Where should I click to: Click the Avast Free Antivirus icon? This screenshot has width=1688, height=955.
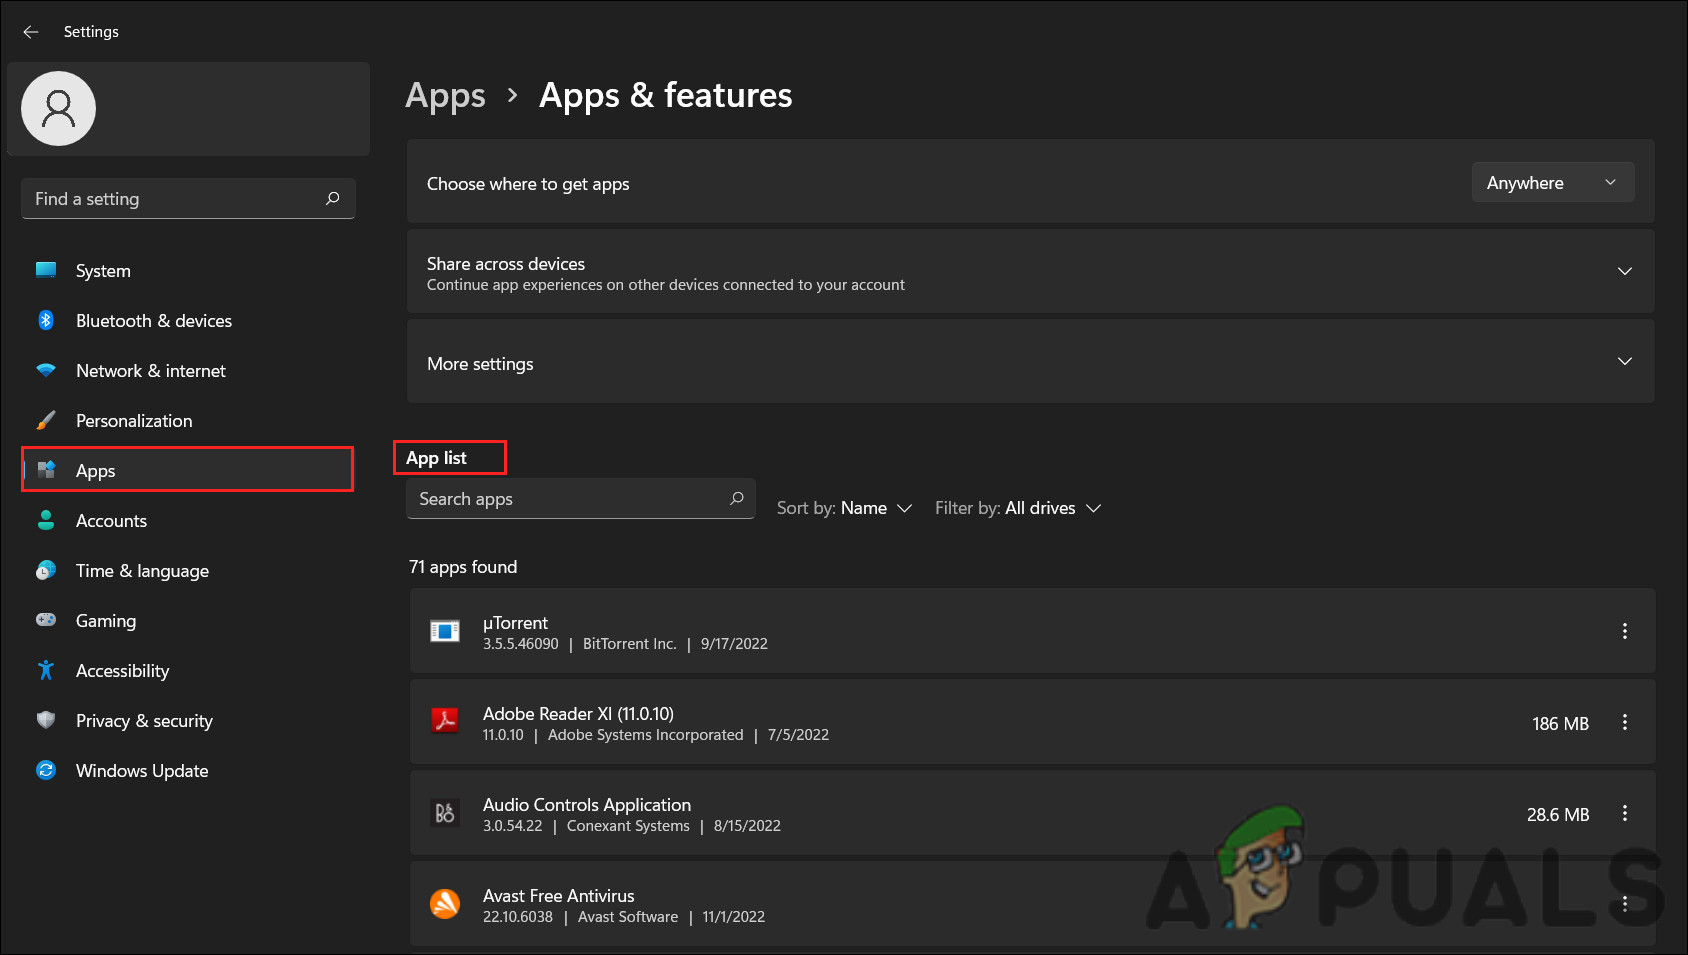445,904
